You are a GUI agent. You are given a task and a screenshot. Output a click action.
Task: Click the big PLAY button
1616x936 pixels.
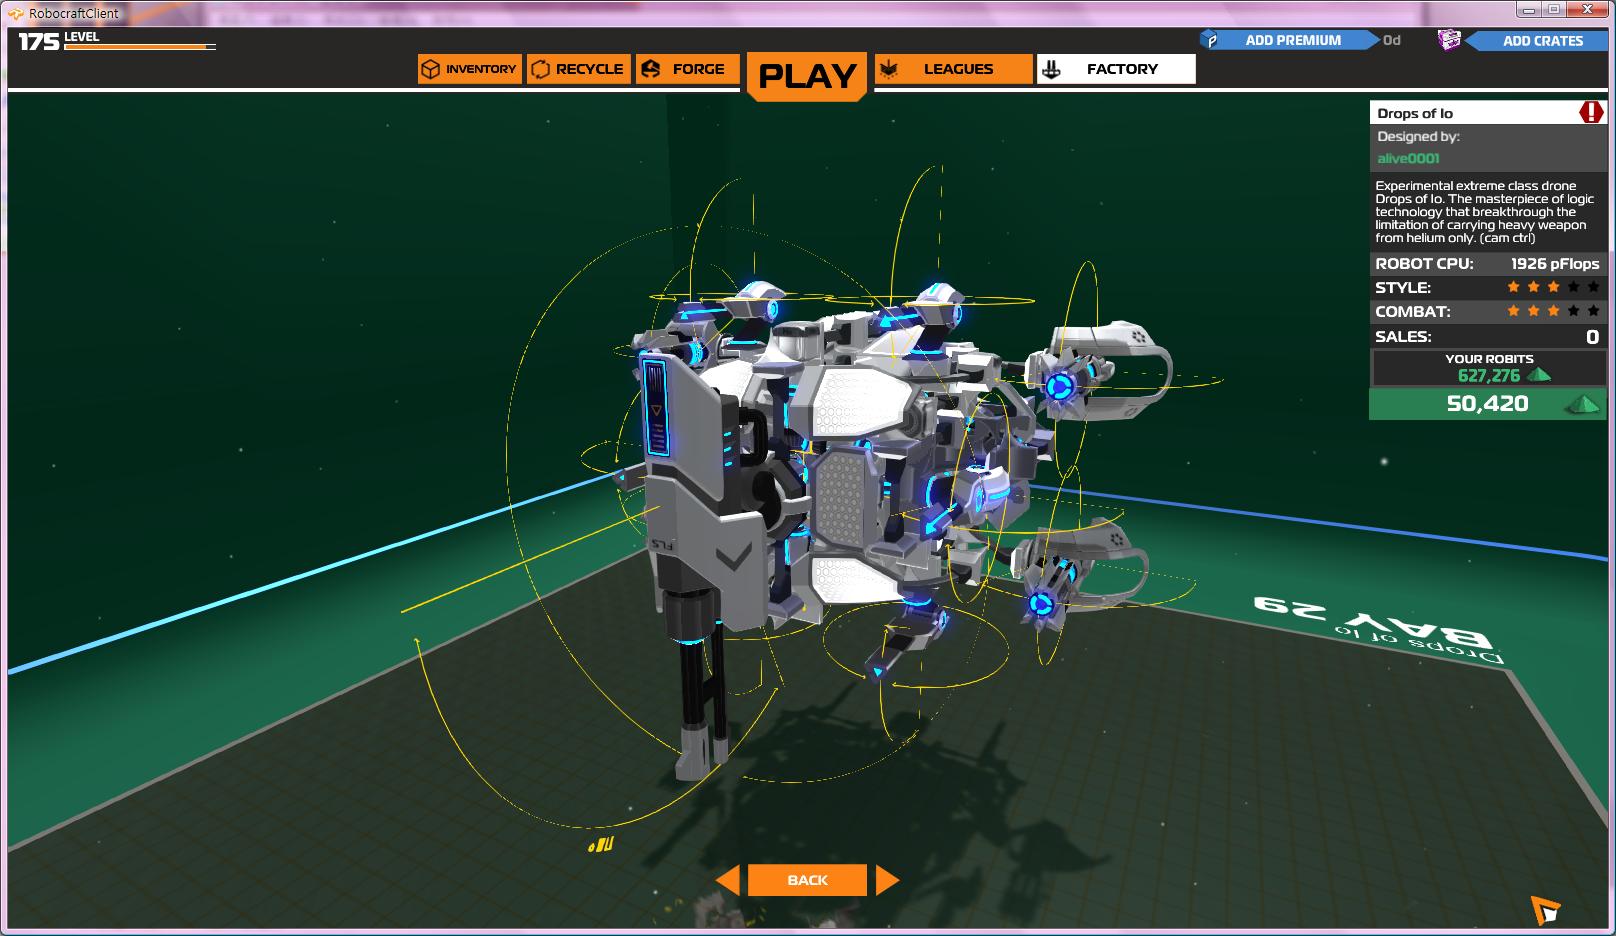pos(807,76)
